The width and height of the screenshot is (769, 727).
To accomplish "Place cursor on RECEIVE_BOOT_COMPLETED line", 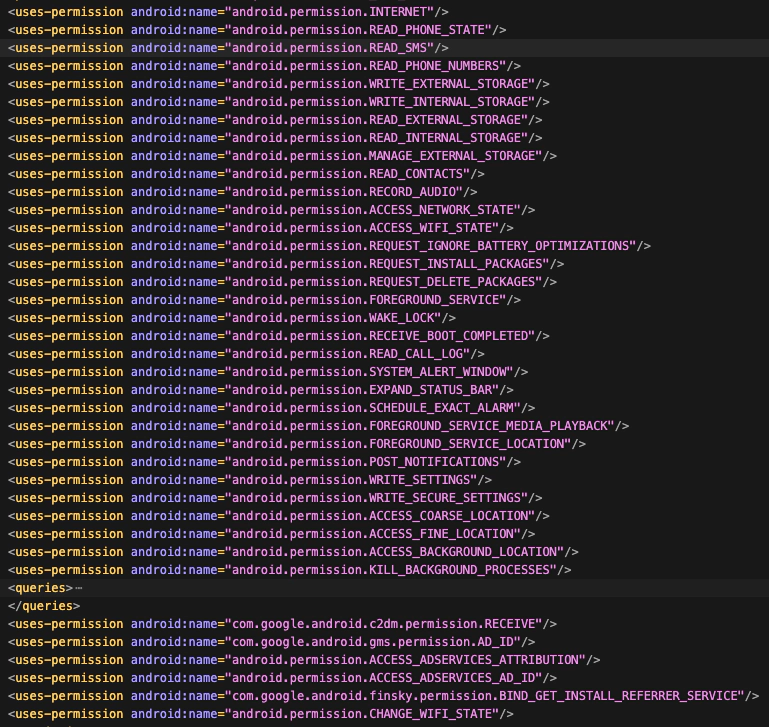I will [x=386, y=336].
